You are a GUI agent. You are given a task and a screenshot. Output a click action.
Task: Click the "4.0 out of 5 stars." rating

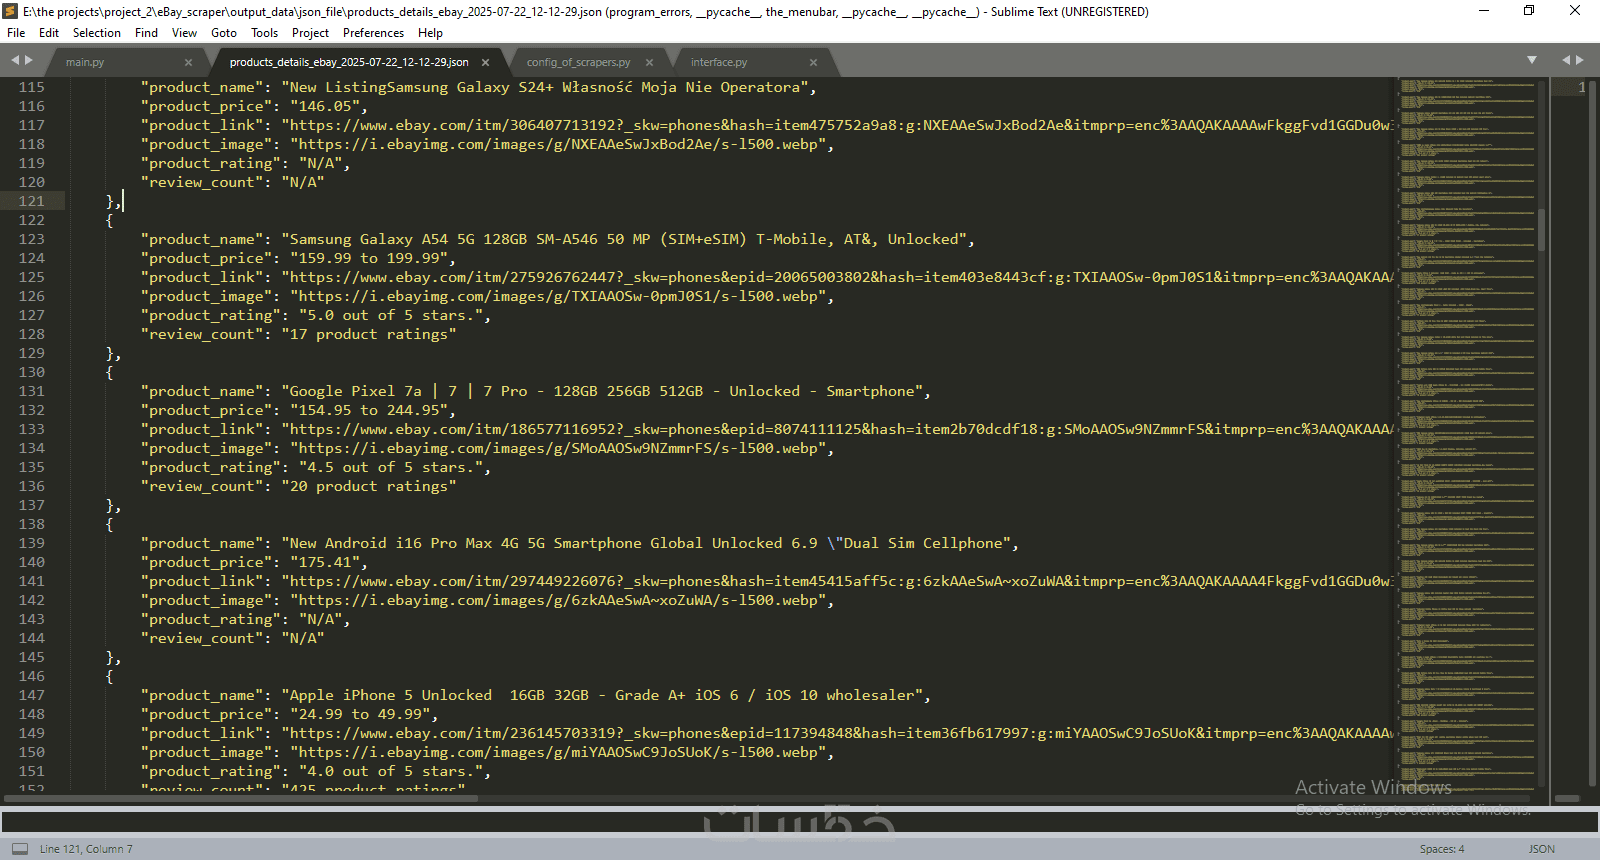coord(391,771)
